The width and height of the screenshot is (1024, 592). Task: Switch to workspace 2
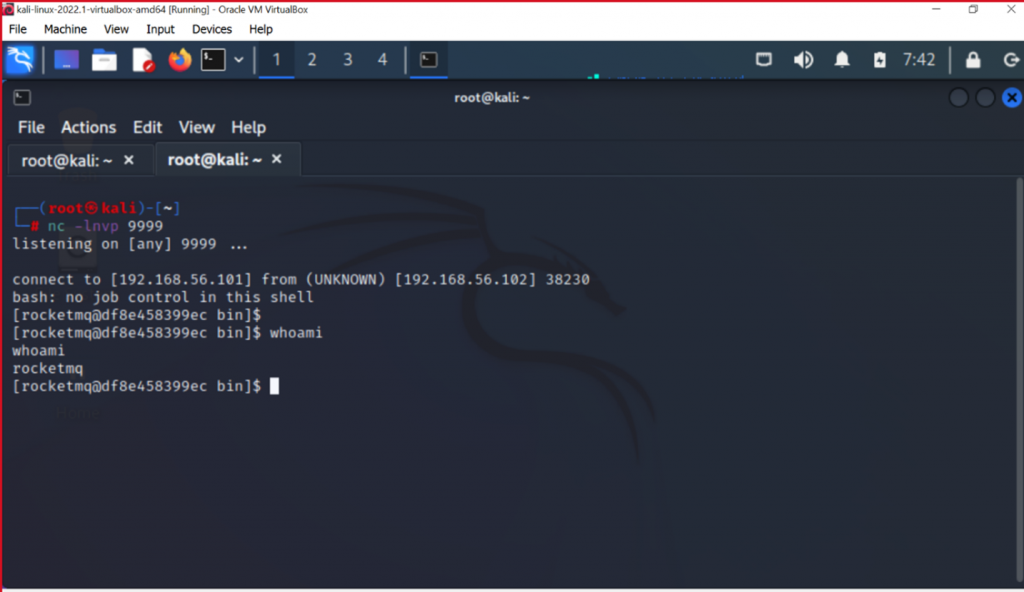(x=312, y=60)
